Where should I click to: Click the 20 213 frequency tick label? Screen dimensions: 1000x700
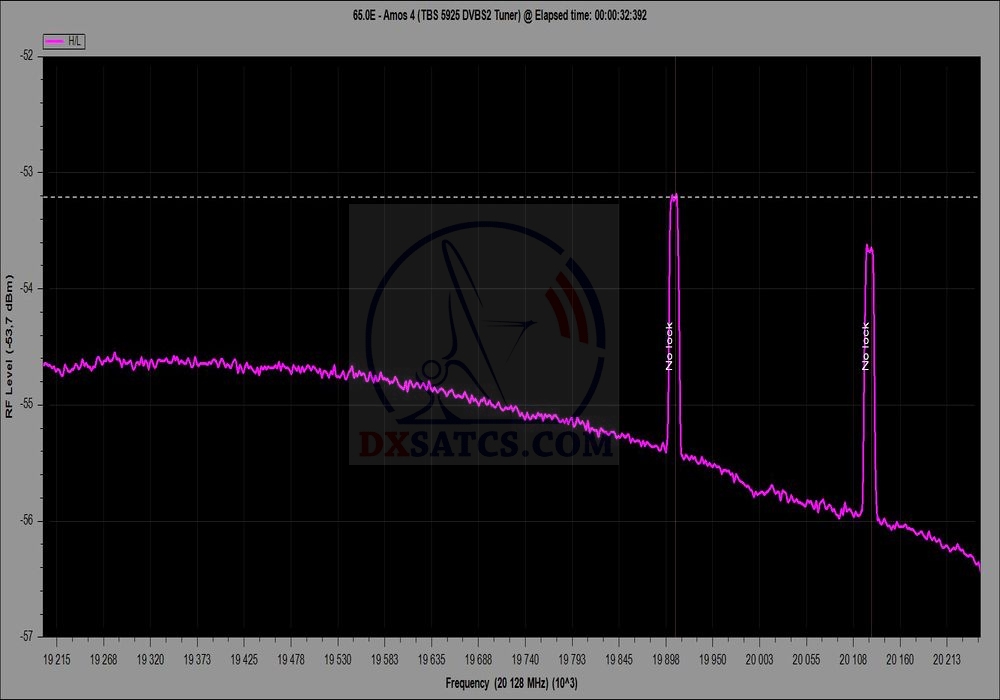click(948, 659)
